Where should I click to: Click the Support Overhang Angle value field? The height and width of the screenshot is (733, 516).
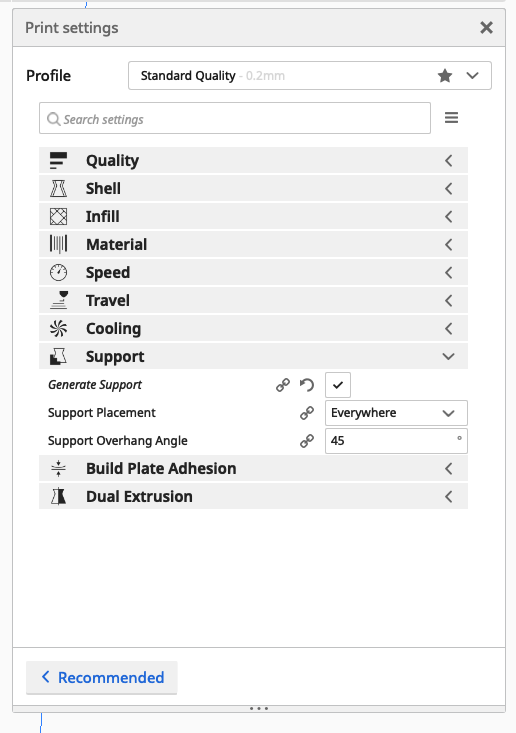pos(396,441)
